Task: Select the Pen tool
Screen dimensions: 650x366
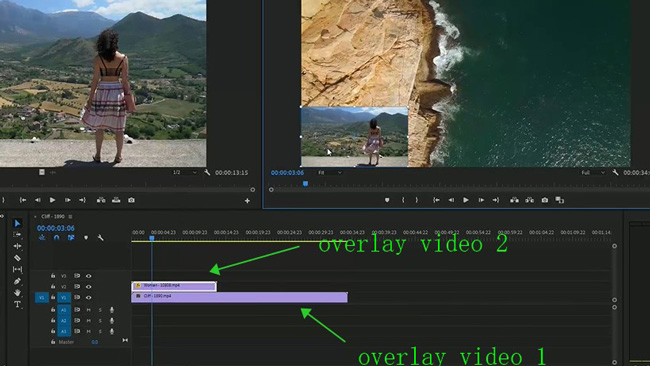Action: 17,281
